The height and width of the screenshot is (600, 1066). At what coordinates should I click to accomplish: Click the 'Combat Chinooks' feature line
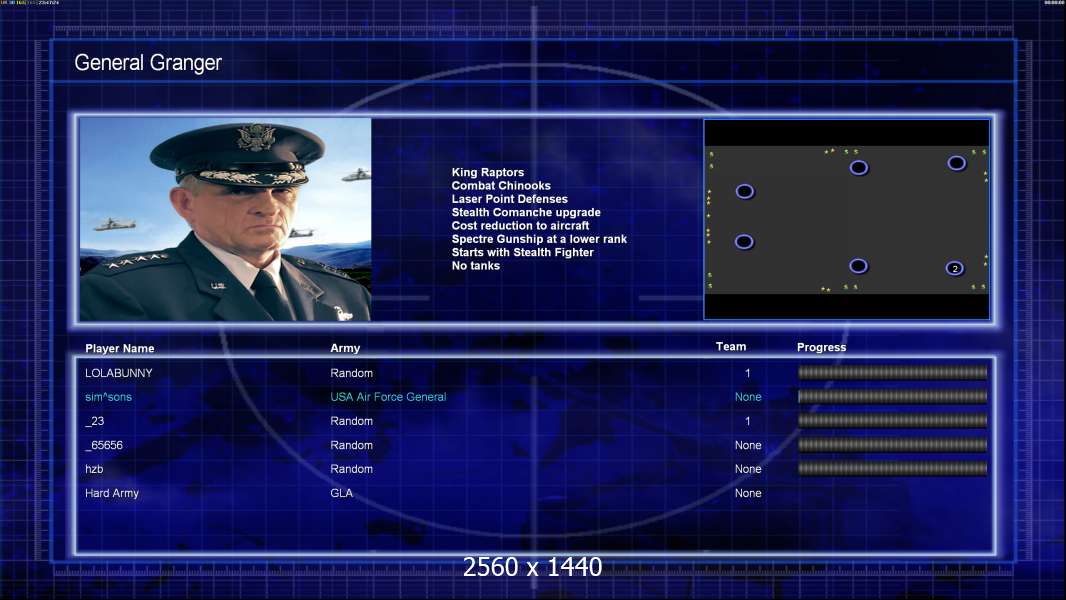(501, 186)
